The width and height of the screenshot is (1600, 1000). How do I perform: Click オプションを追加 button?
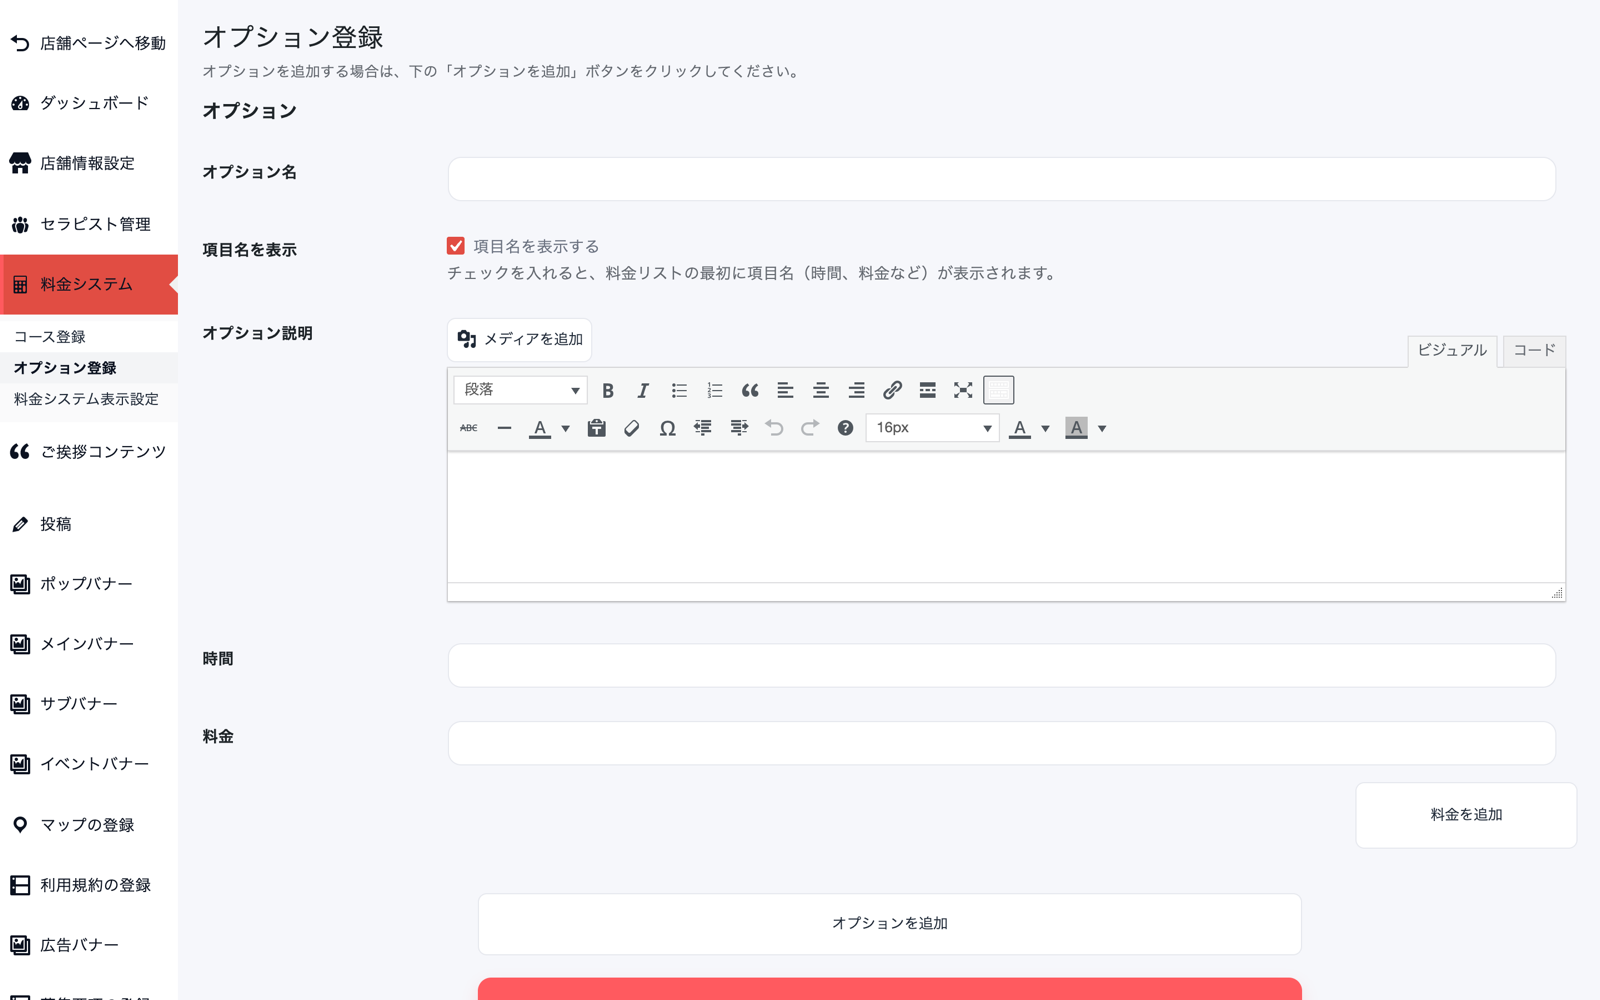890,924
